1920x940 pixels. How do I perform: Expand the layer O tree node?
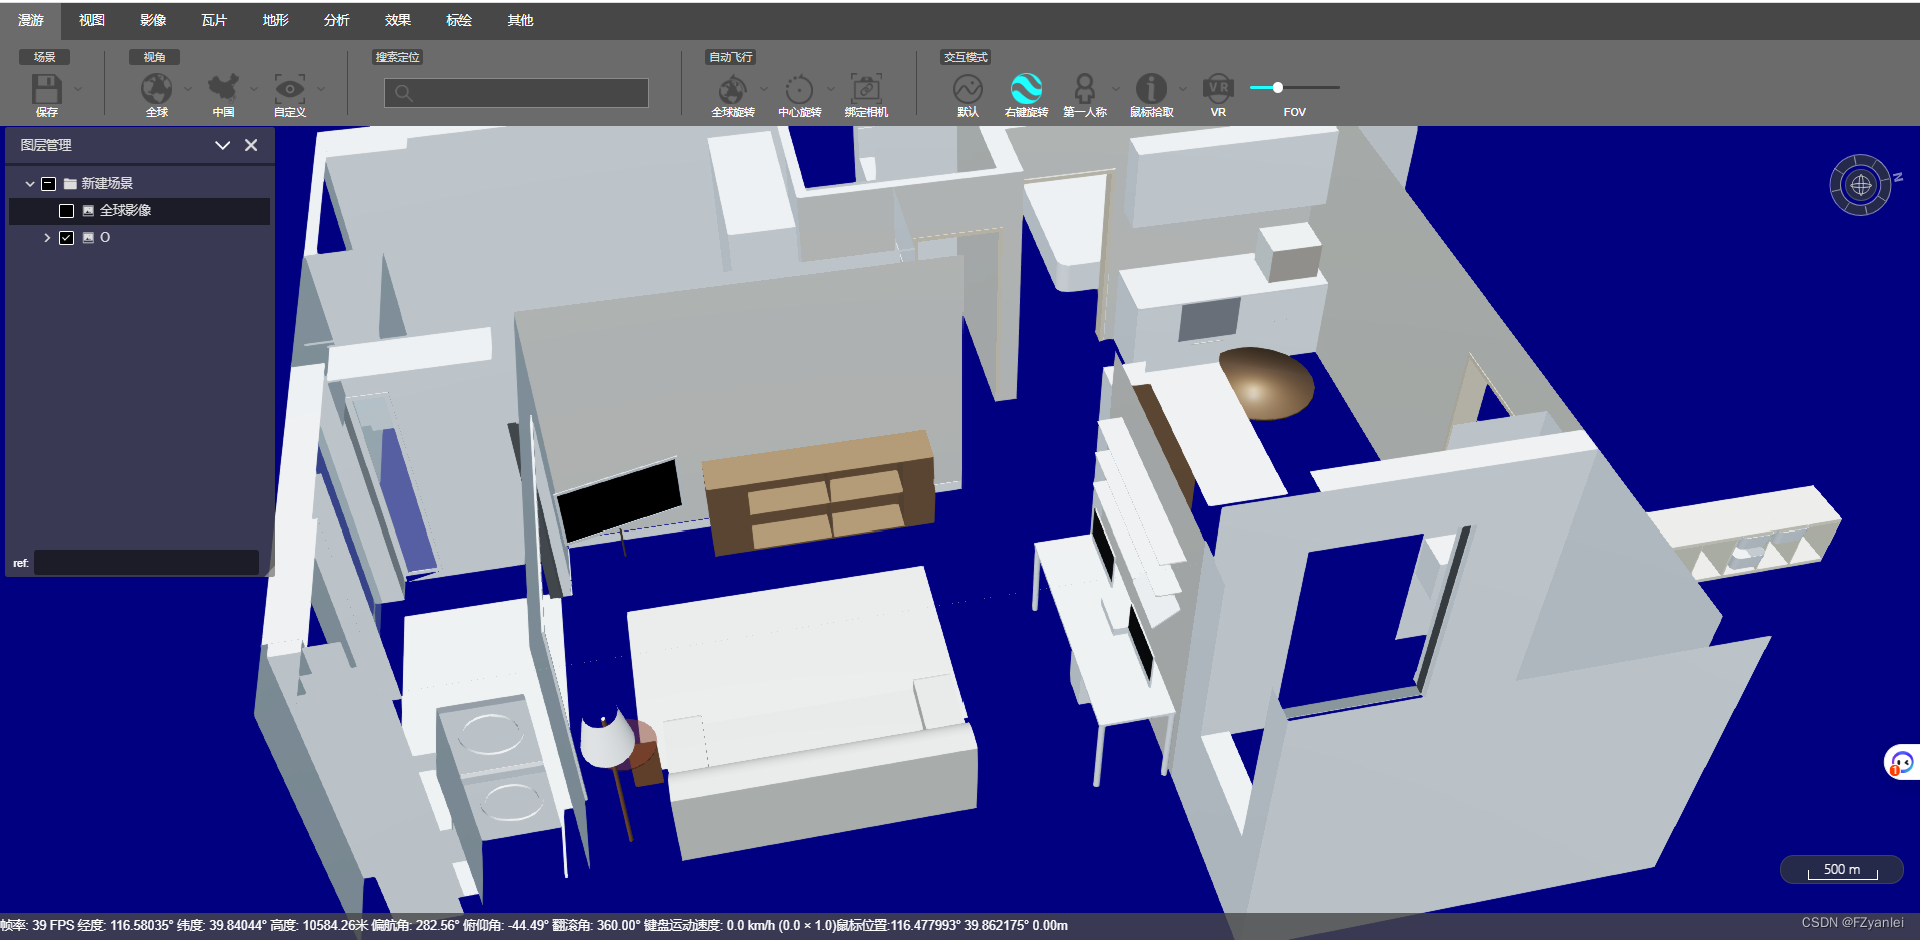[x=46, y=237]
